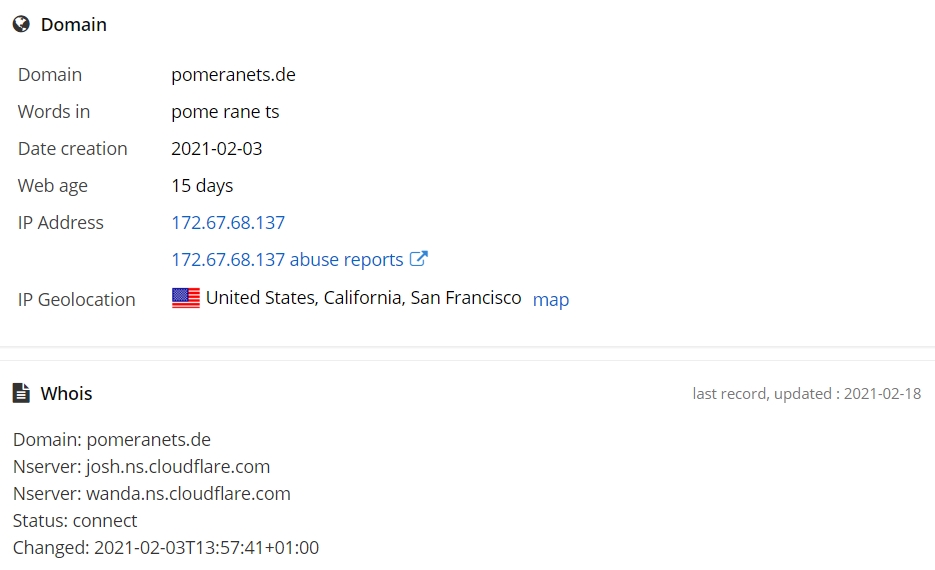Click 'last record, updated : 2021-02-18' text
935x570 pixels.
click(x=806, y=394)
